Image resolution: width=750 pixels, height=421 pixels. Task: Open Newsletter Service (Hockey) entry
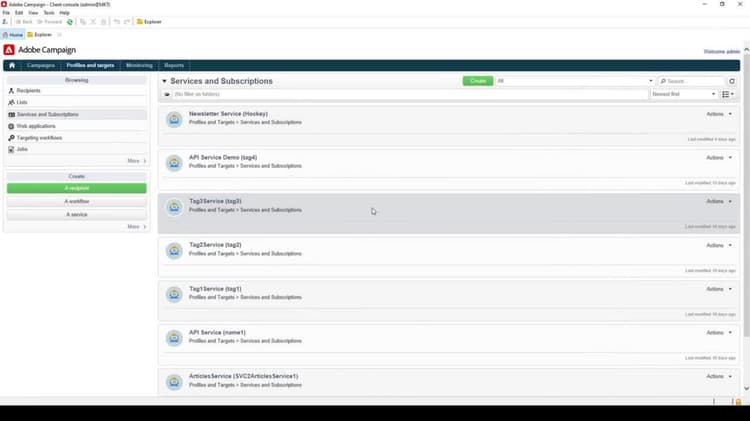(228, 114)
